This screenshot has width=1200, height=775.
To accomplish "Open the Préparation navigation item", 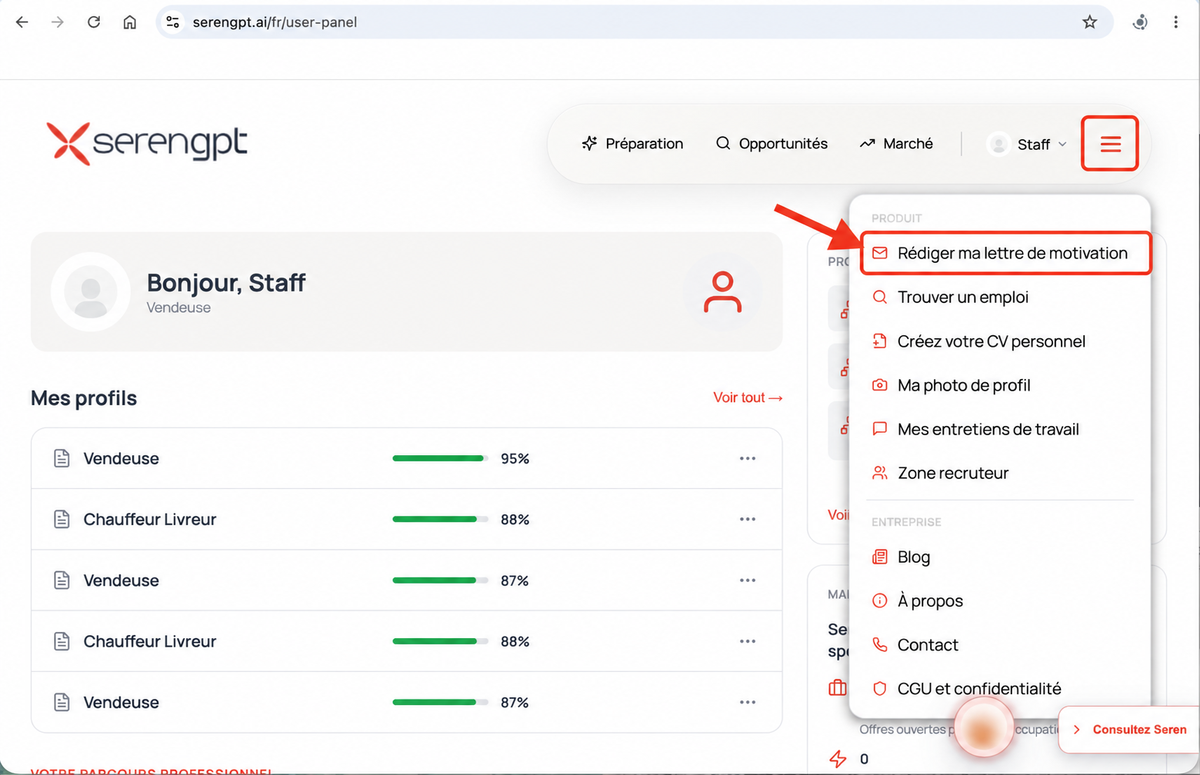I will point(633,144).
